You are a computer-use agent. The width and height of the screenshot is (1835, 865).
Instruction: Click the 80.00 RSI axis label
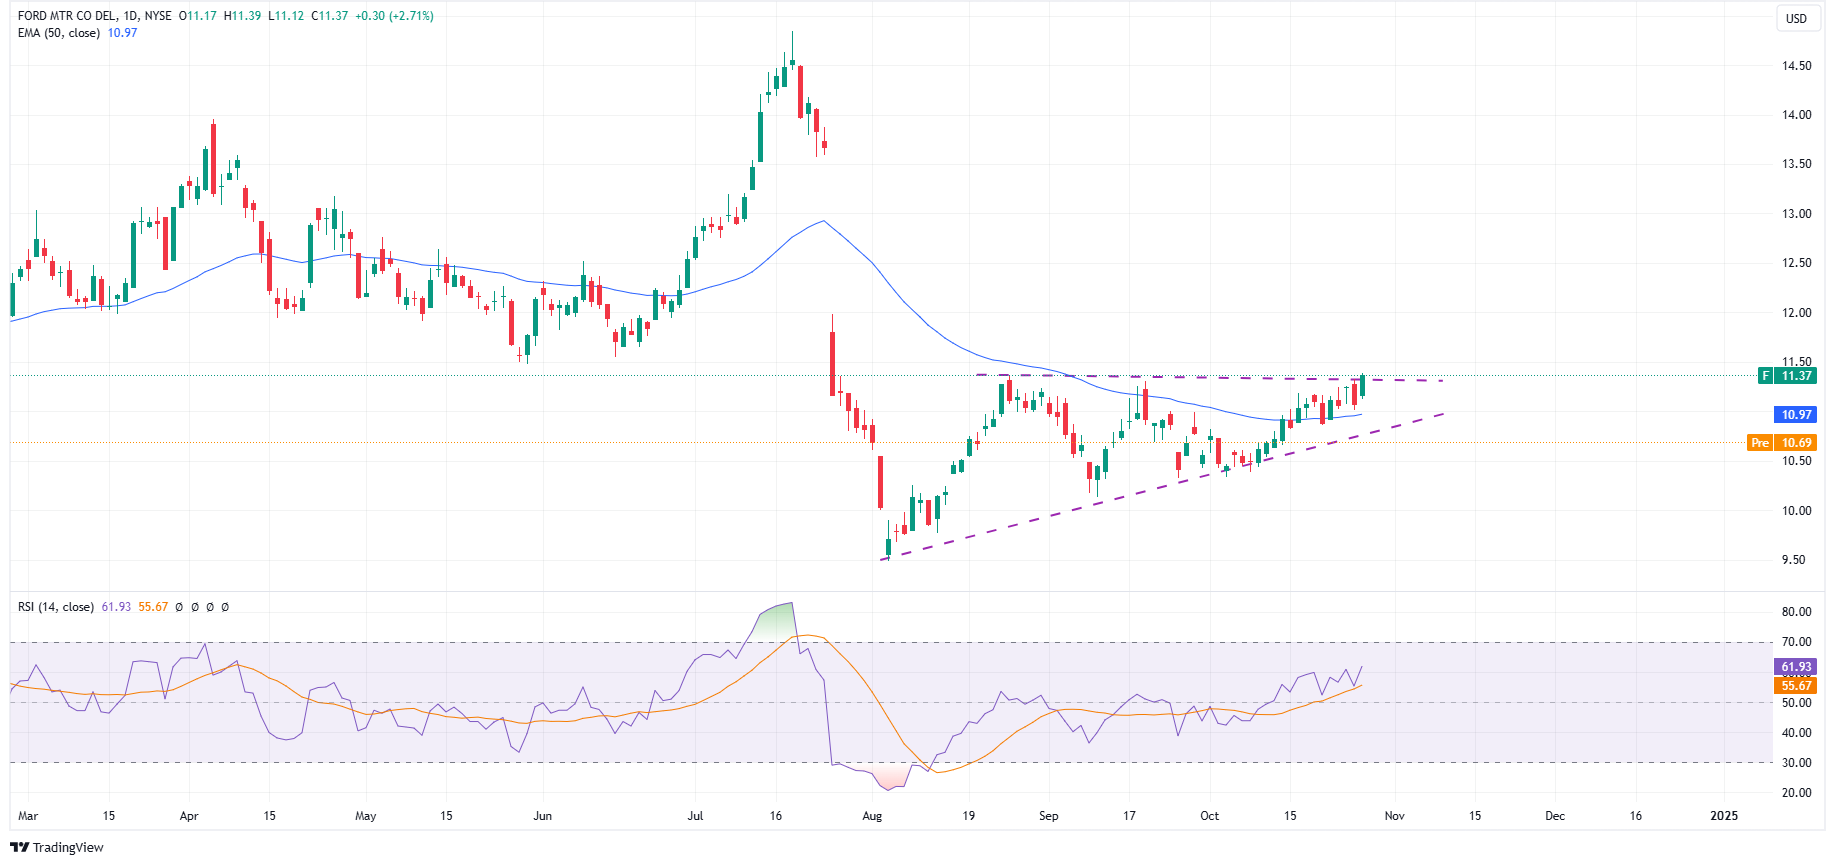coord(1796,612)
